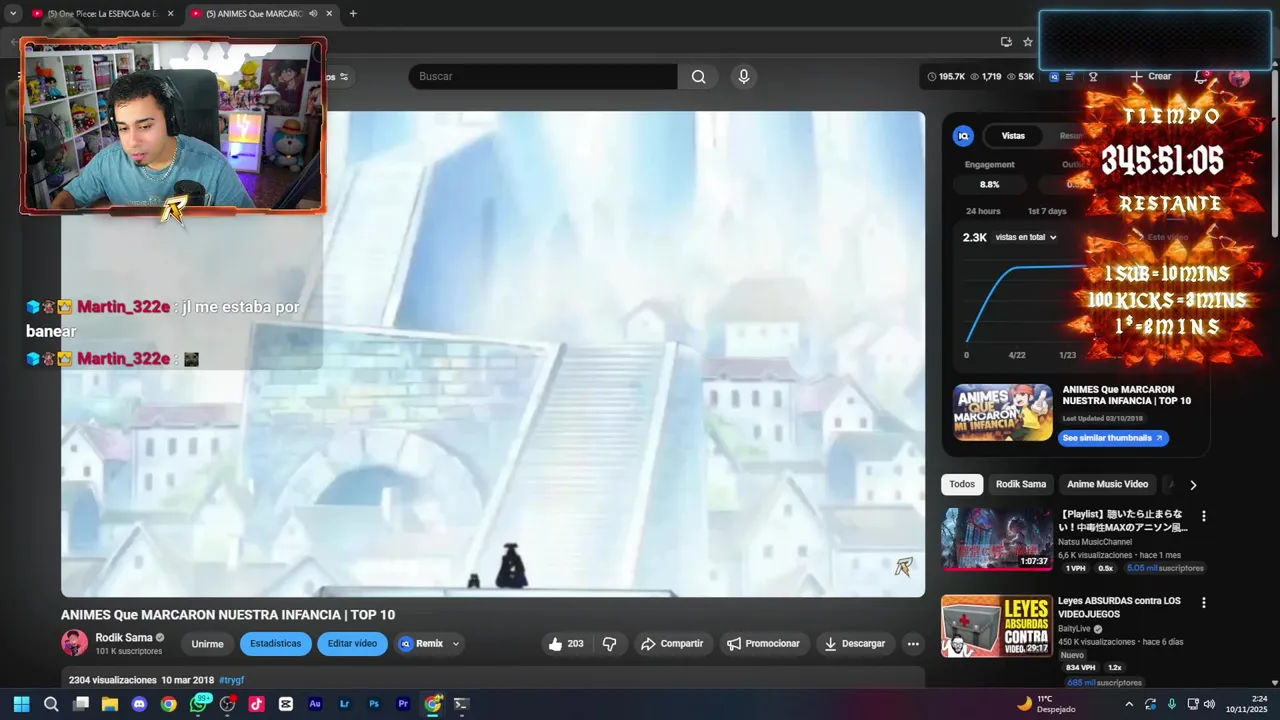Open WhatsApp from the taskbar

(x=198, y=704)
